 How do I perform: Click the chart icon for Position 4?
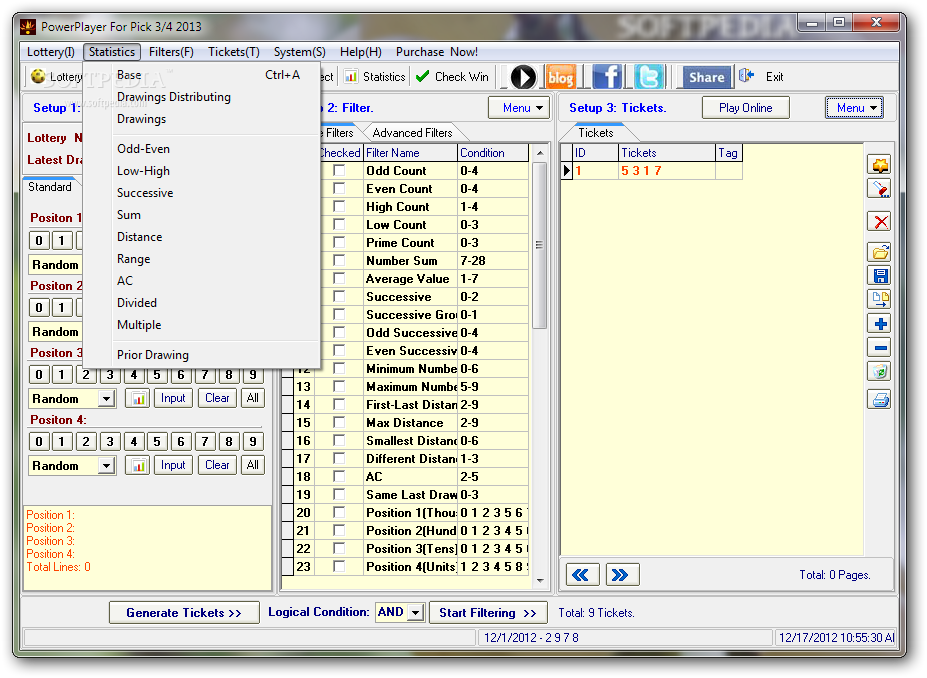pyautogui.click(x=138, y=466)
